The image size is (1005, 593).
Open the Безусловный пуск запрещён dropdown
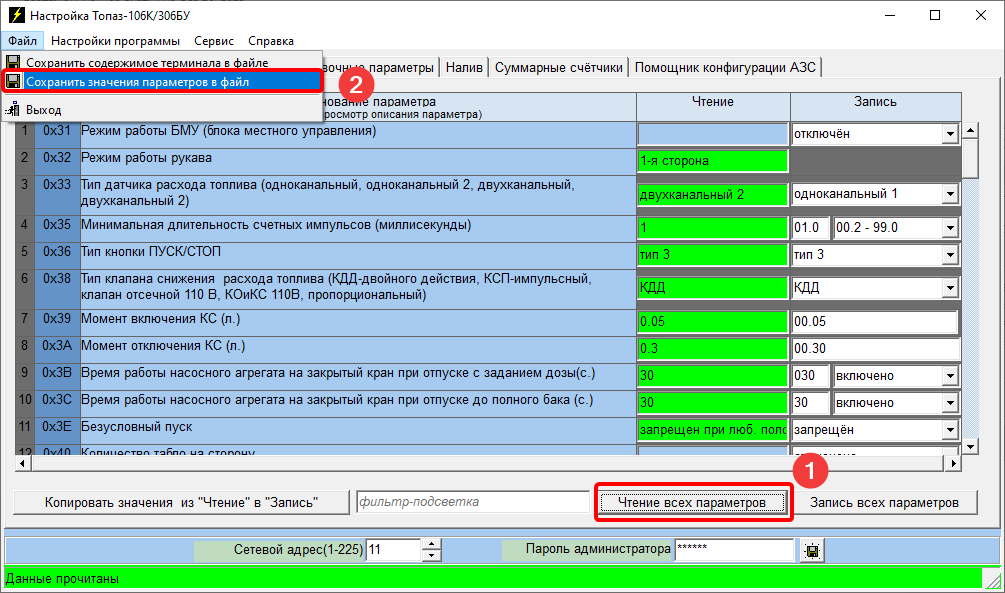950,430
